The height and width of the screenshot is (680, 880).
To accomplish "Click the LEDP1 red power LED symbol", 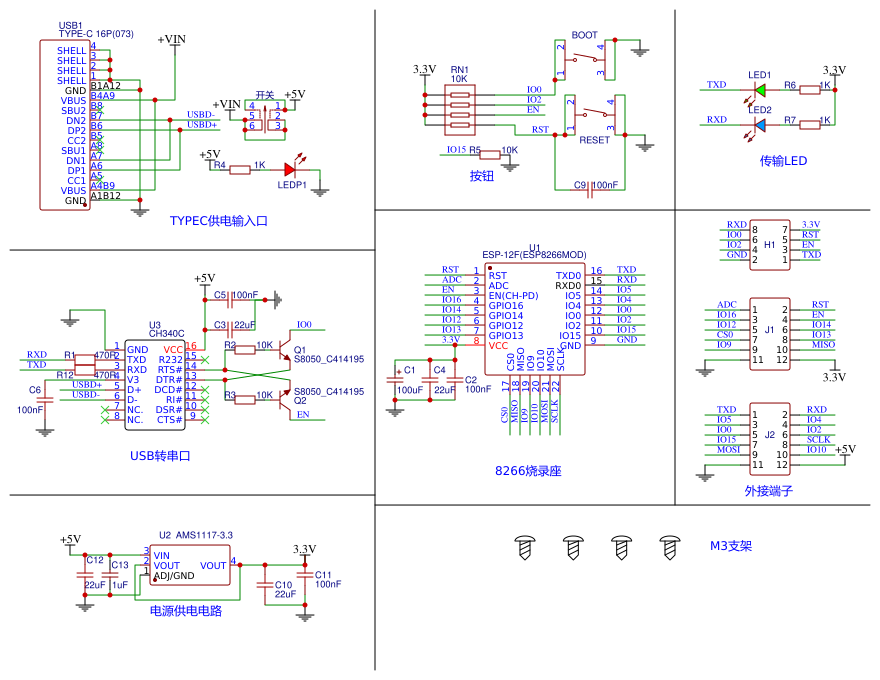I will pyautogui.click(x=290, y=169).
